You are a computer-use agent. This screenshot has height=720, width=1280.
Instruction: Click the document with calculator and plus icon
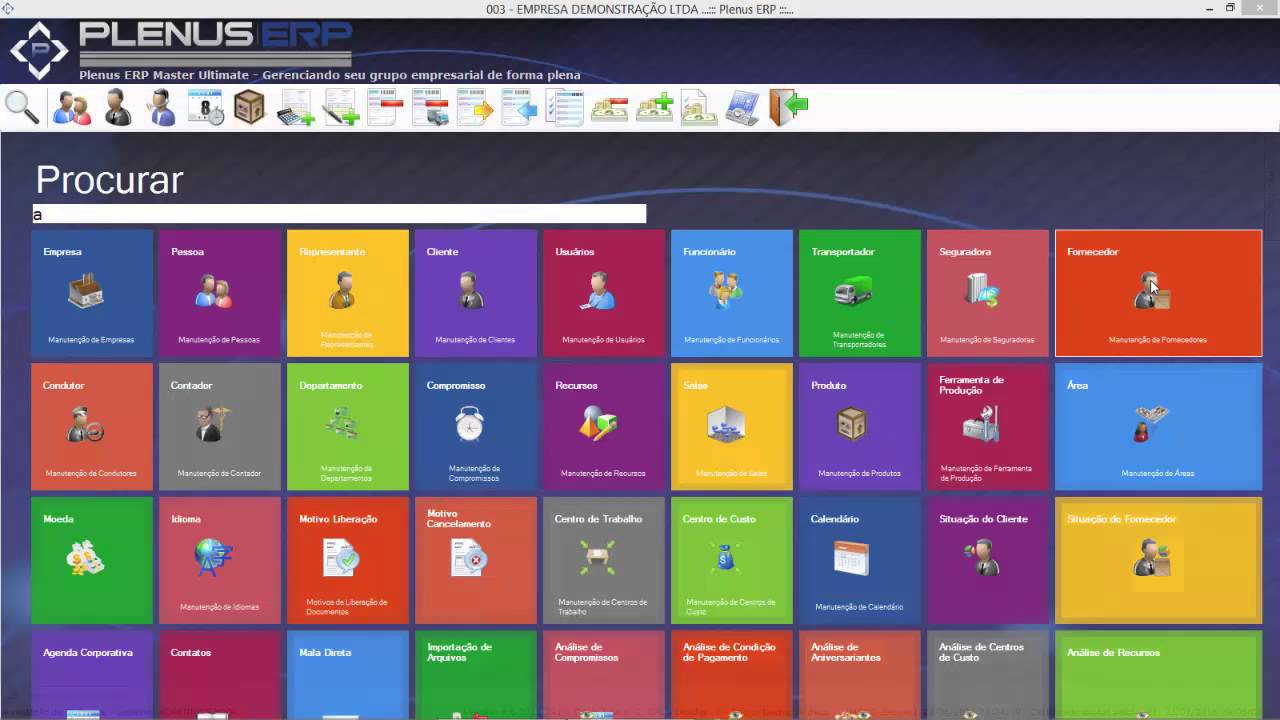point(295,107)
